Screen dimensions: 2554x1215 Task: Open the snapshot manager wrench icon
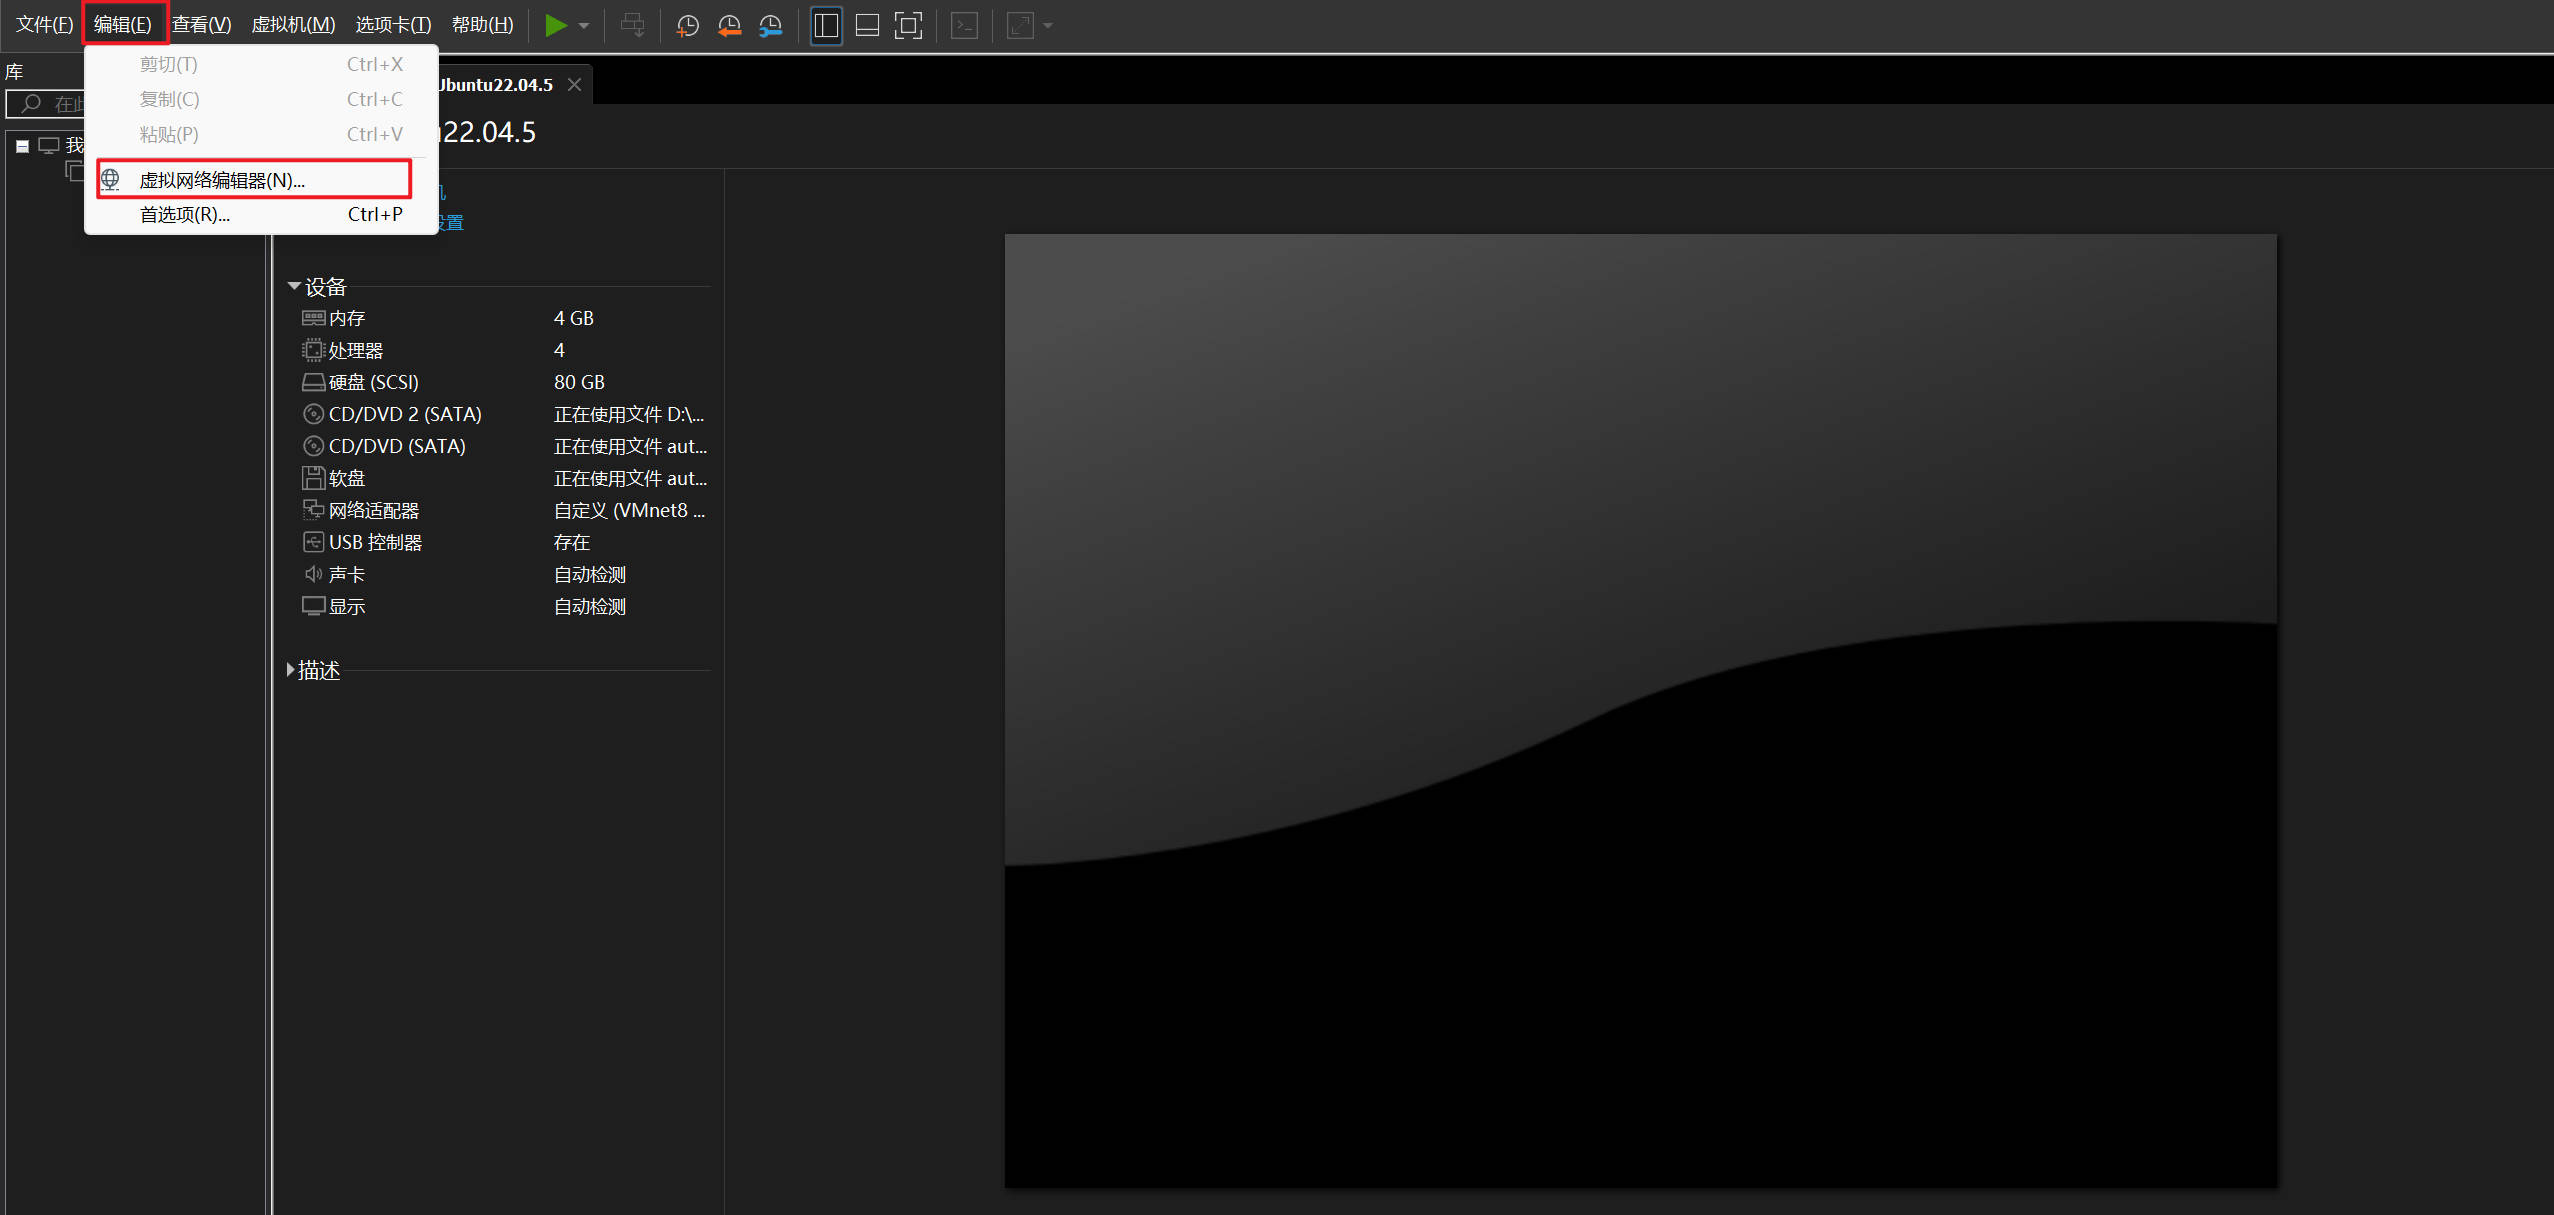click(770, 26)
